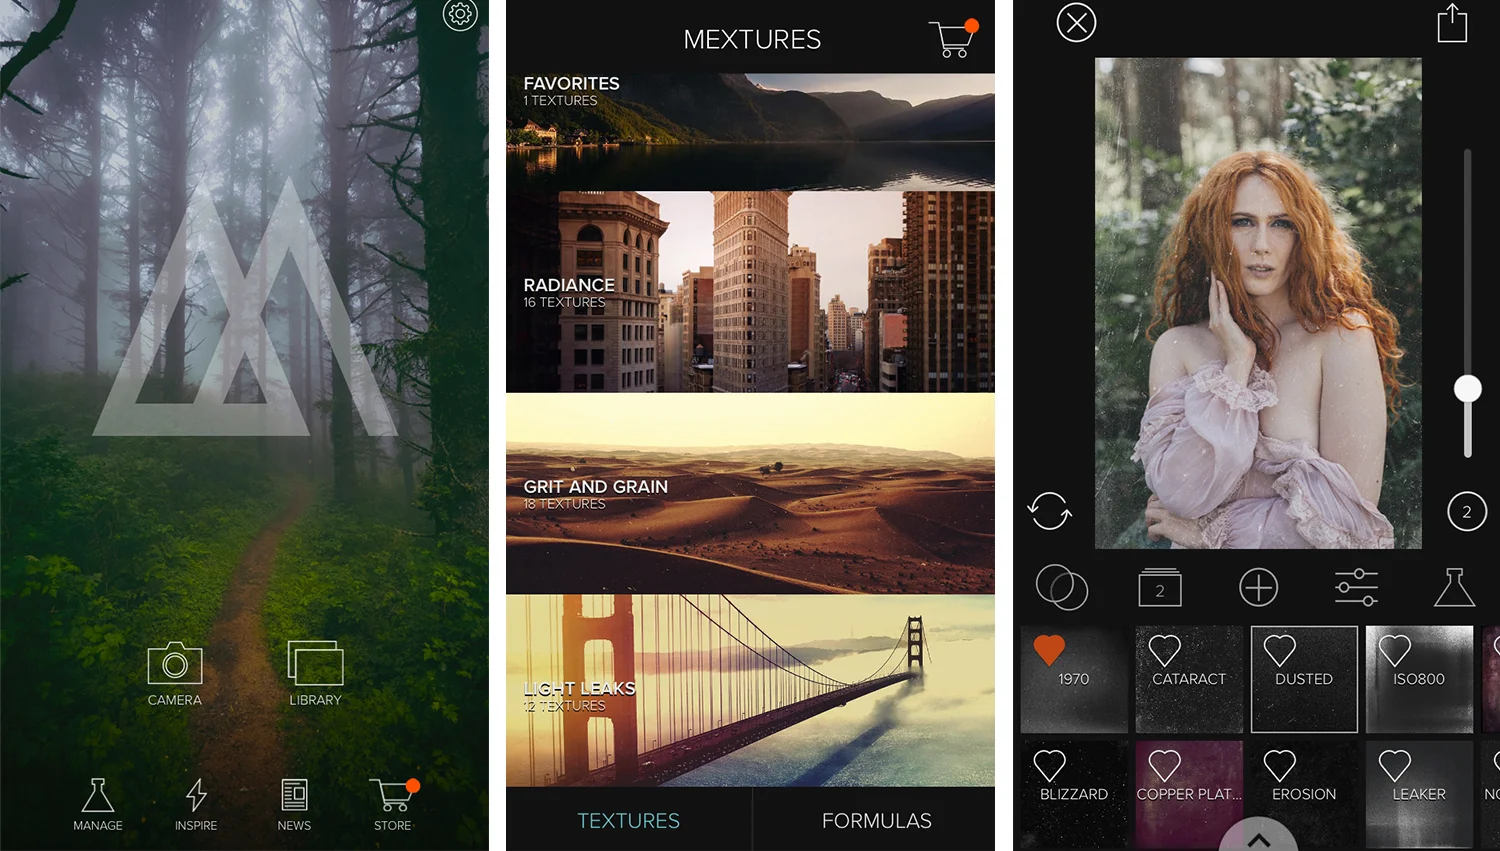Screen dimensions: 1500x851
Task: Open the Grit and Grain texture pack
Action: point(750,493)
